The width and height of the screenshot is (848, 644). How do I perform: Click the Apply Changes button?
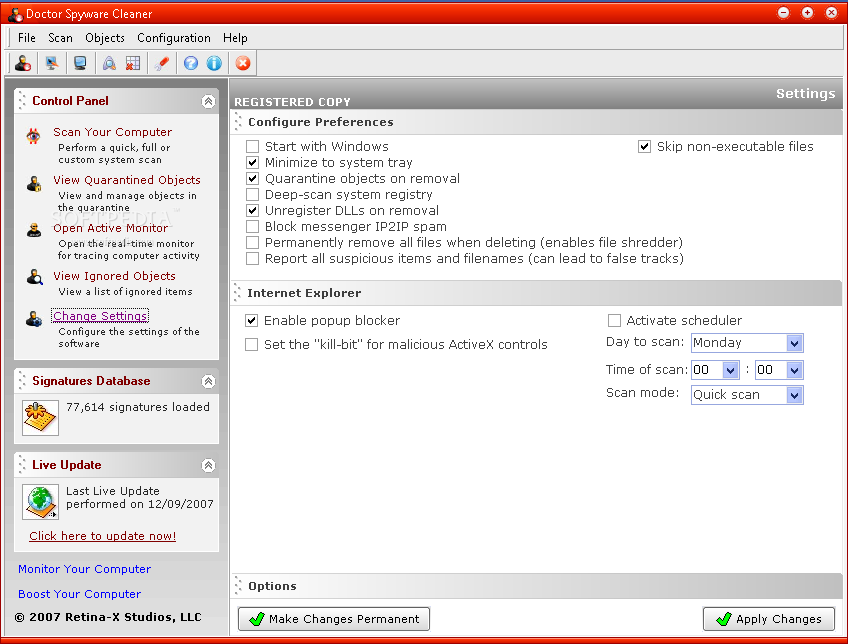coord(768,619)
